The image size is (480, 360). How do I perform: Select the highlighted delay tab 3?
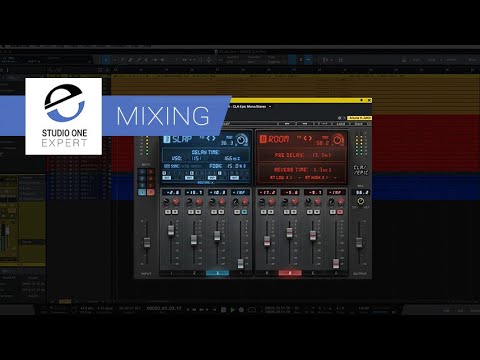(x=217, y=273)
